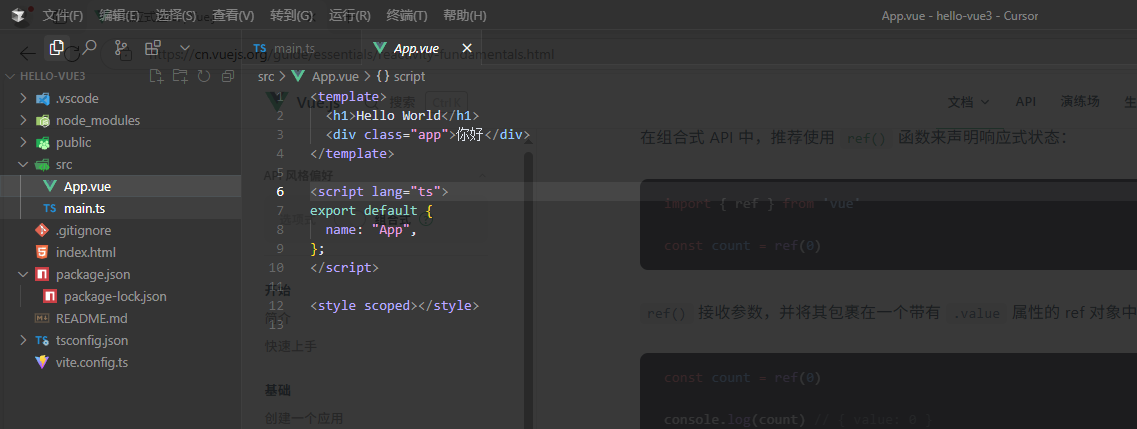Show additional views via the activity bar chevron
This screenshot has height=429, width=1137.
point(184,48)
